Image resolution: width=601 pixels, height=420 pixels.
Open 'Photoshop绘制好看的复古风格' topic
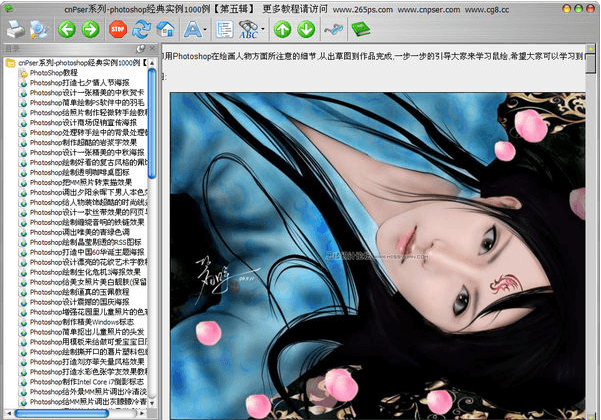coord(89,162)
